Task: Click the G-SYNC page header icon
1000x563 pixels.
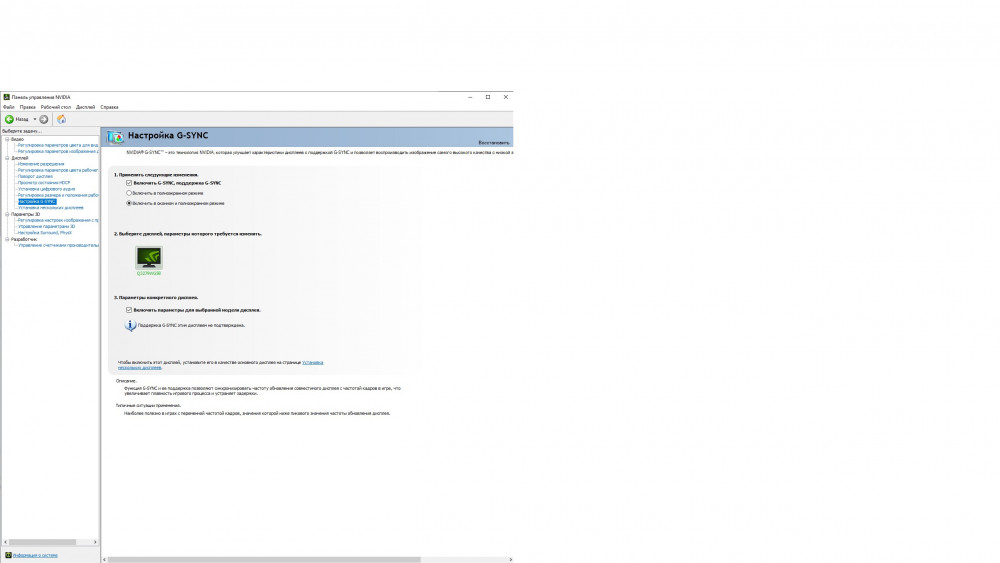Action: 115,136
